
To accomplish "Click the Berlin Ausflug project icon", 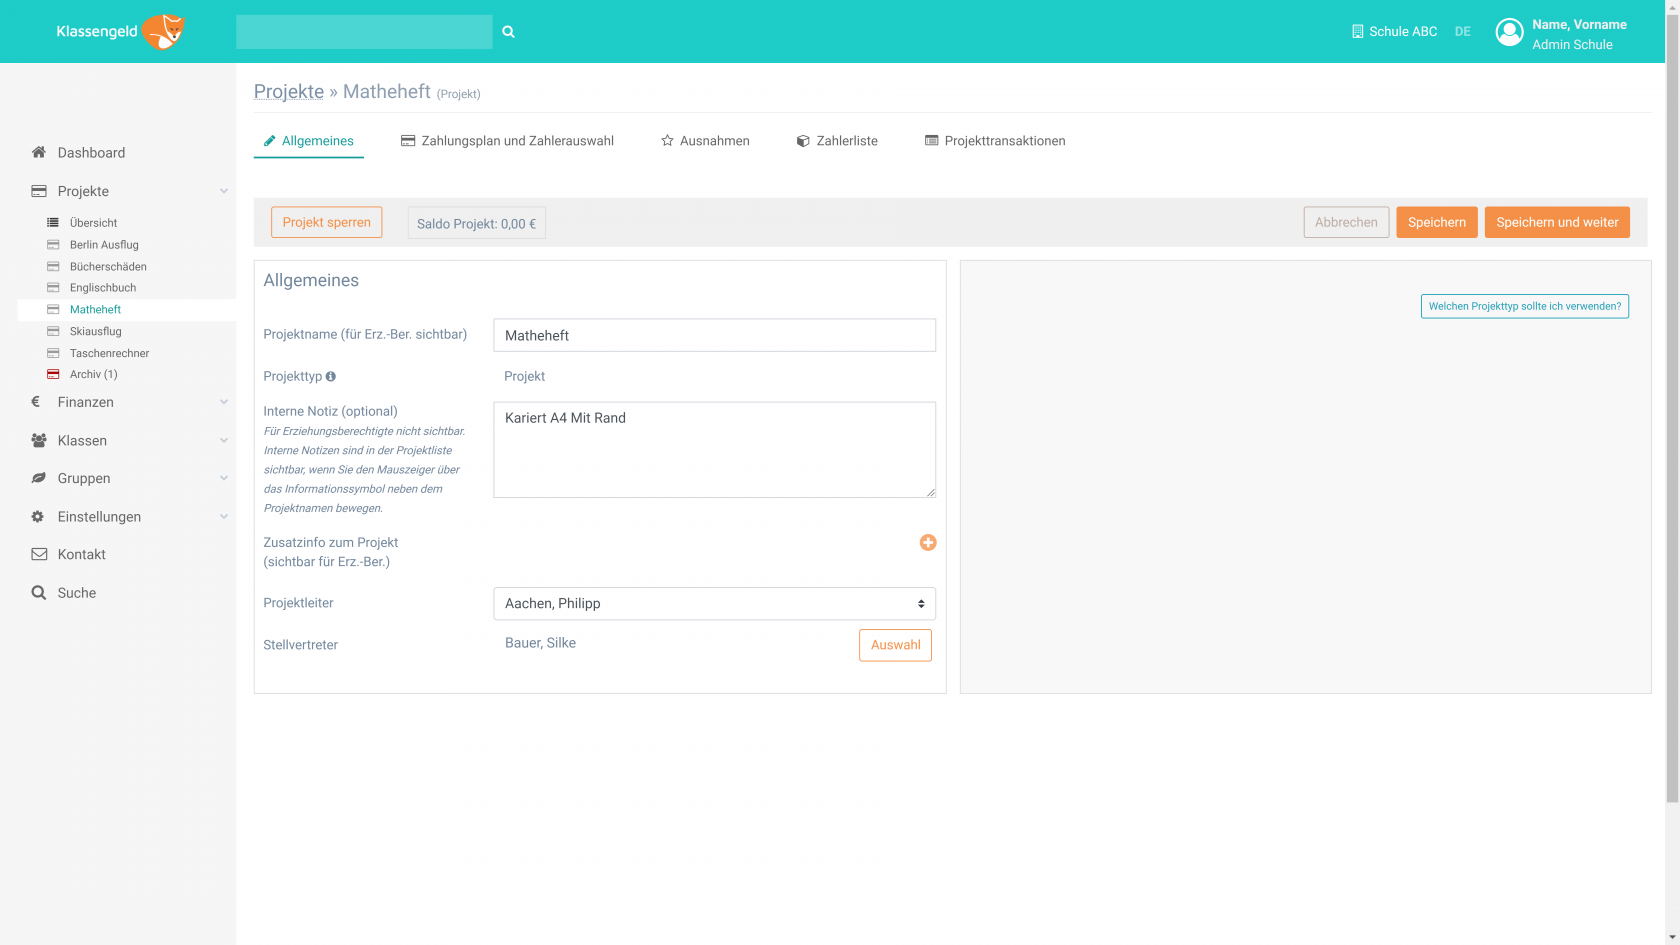I will pyautogui.click(x=53, y=245).
